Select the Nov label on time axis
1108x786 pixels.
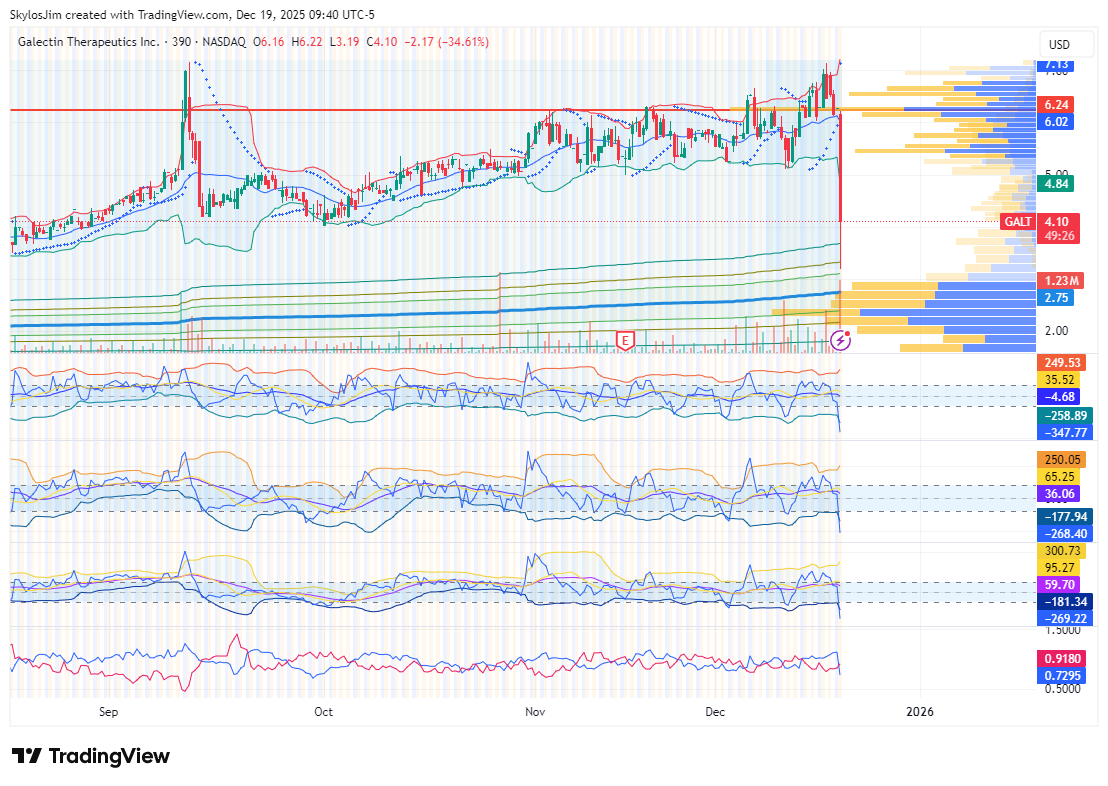536,712
